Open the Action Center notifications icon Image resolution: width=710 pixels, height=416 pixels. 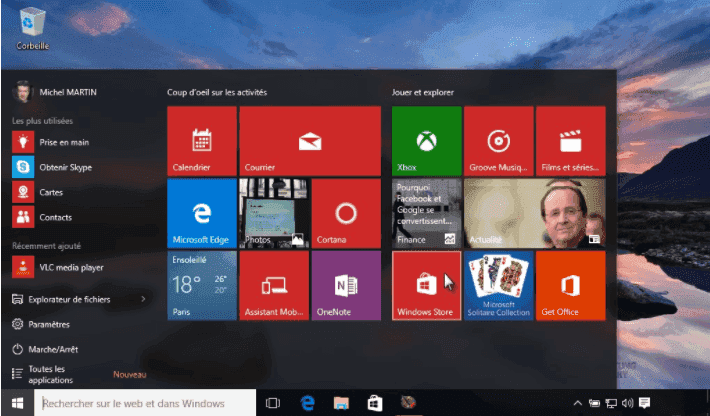click(x=644, y=402)
